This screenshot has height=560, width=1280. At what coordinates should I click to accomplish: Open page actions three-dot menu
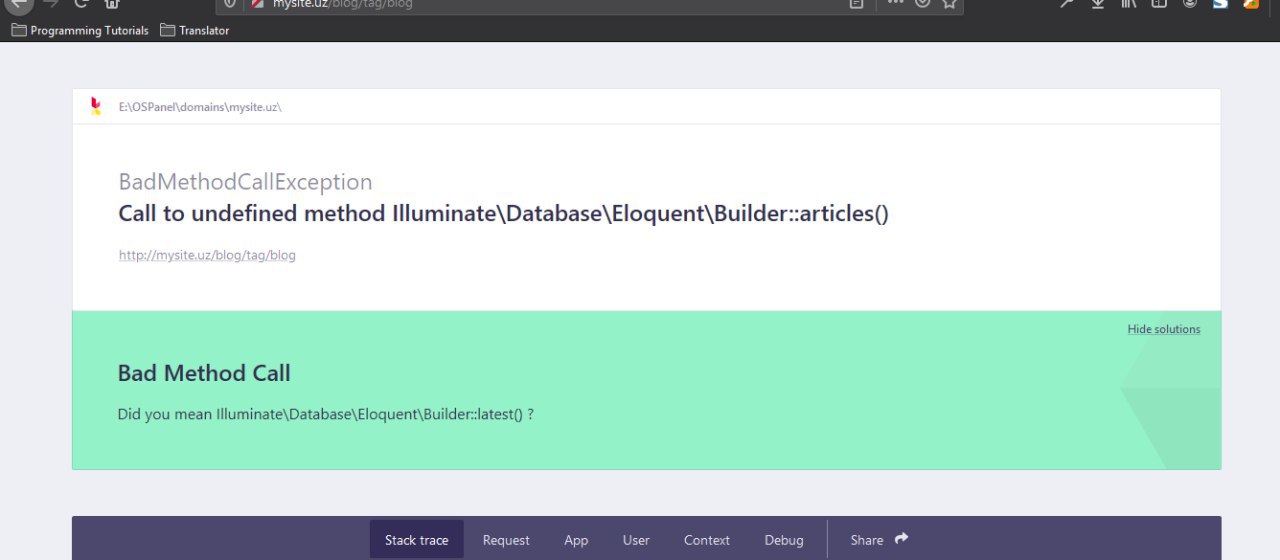895,3
